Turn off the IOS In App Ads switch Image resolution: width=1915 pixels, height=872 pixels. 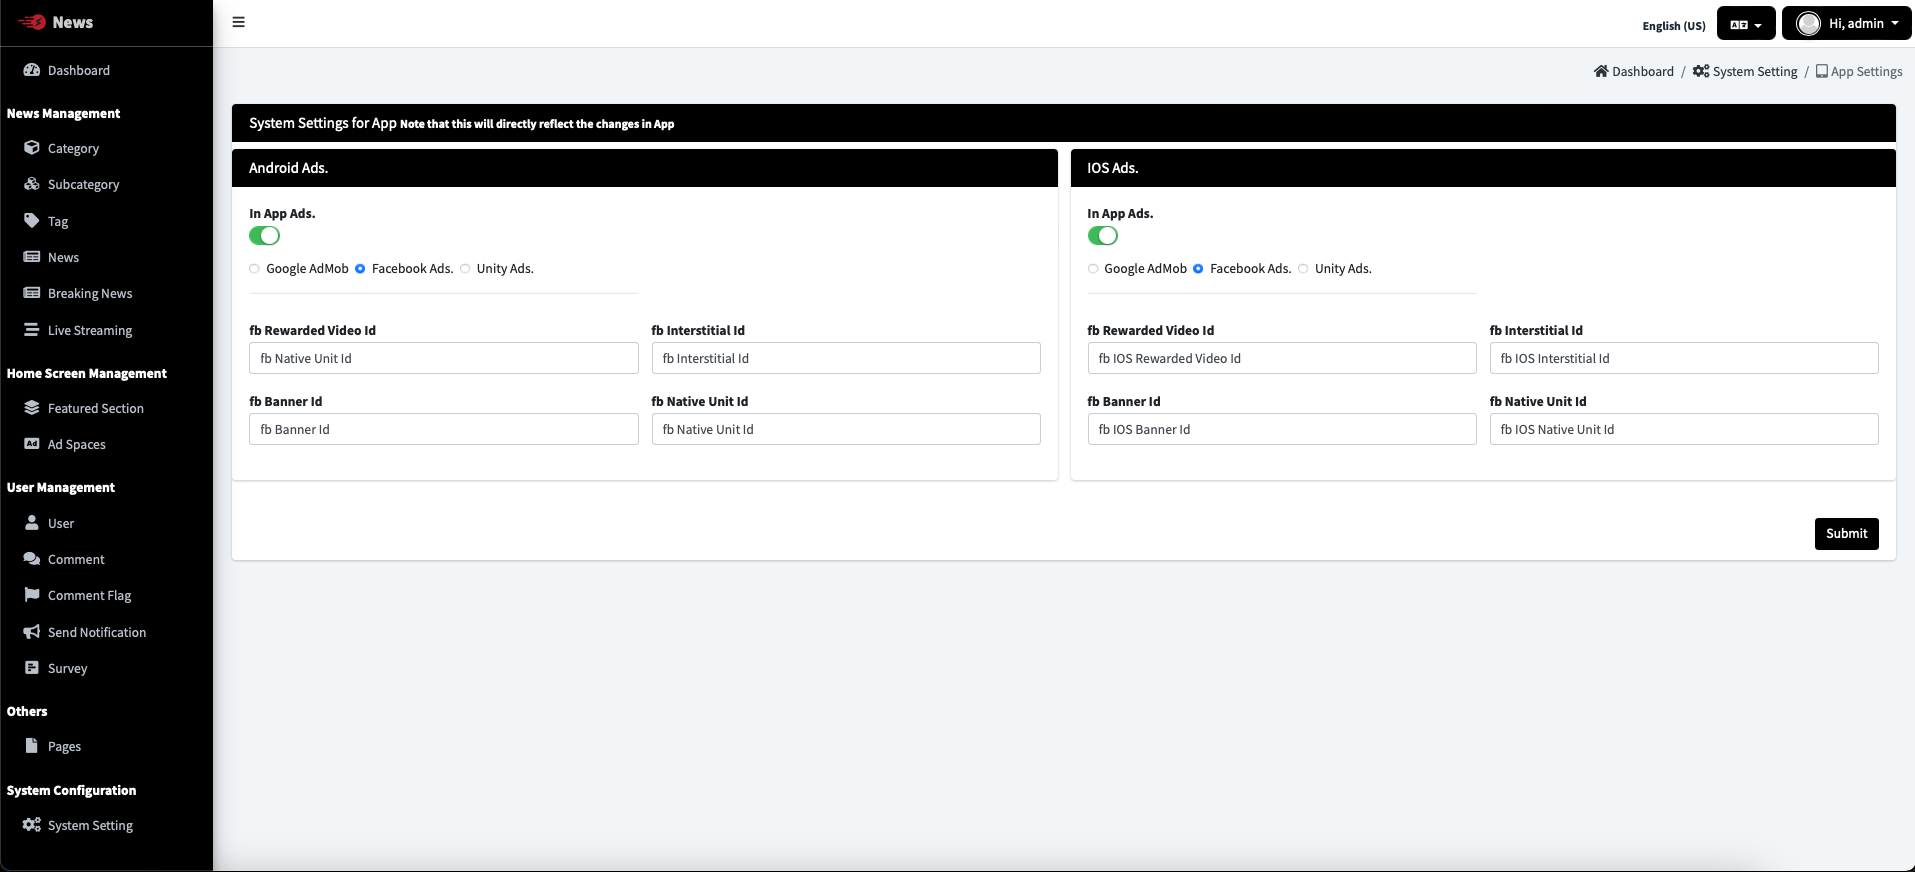[x=1102, y=236]
